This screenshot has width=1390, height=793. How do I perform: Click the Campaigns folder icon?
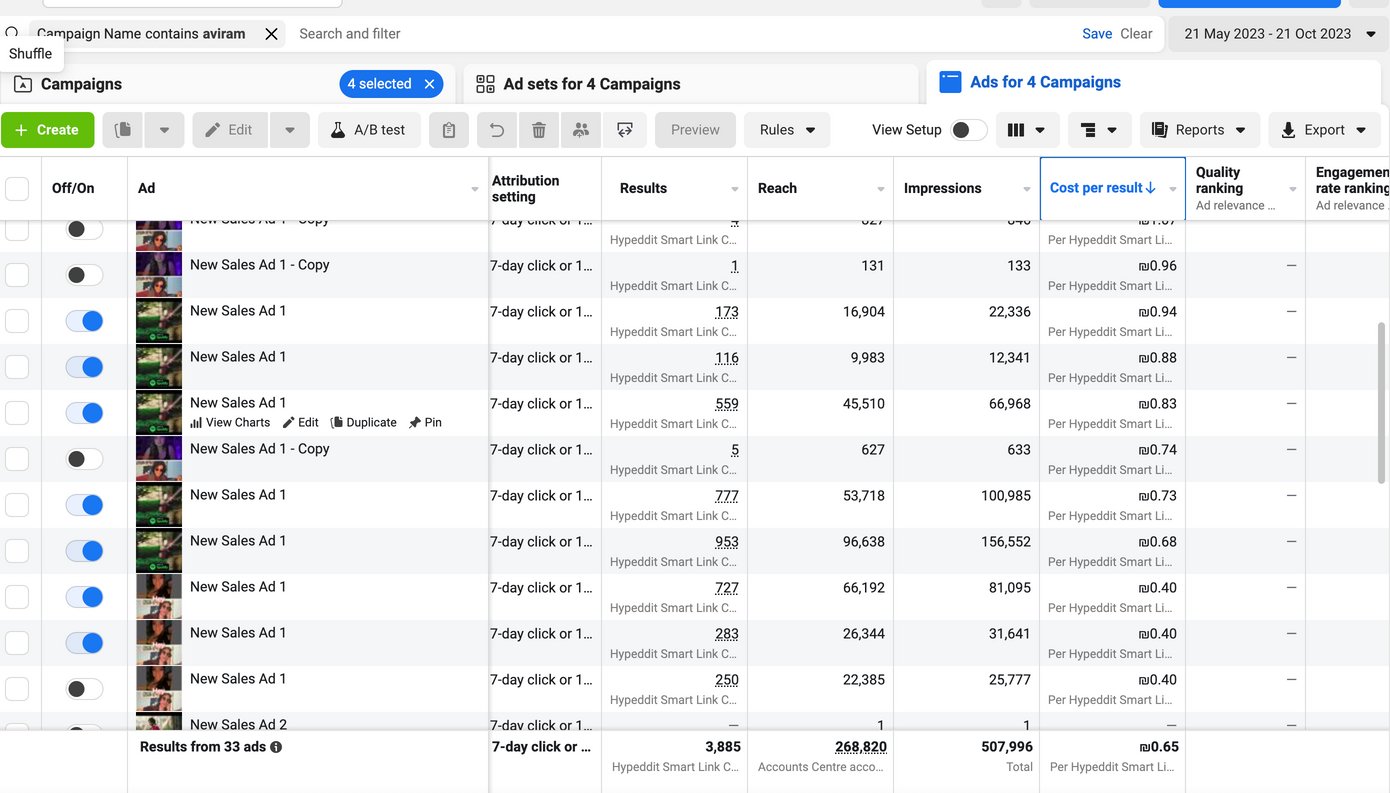(x=22, y=84)
